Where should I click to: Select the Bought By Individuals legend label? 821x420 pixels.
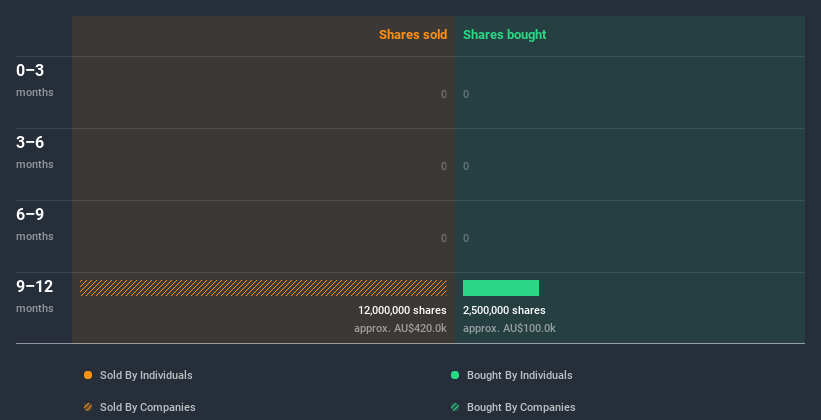click(519, 375)
